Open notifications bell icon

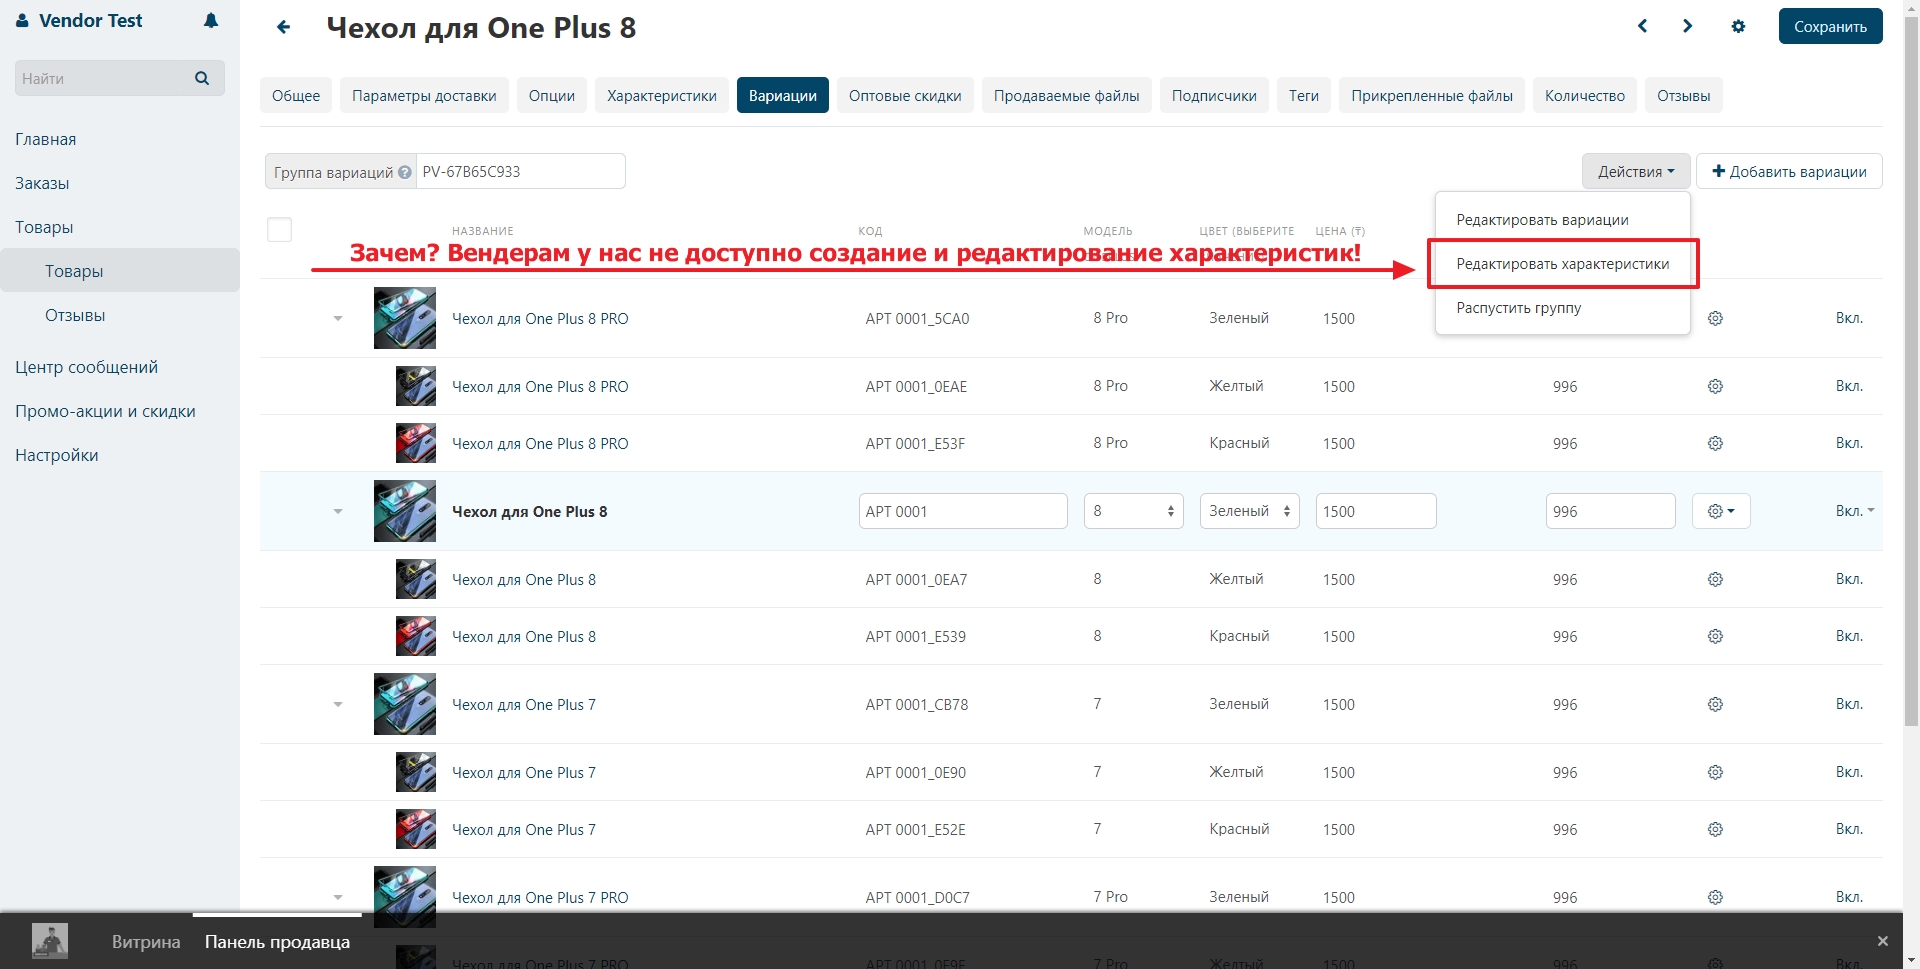[x=211, y=21]
